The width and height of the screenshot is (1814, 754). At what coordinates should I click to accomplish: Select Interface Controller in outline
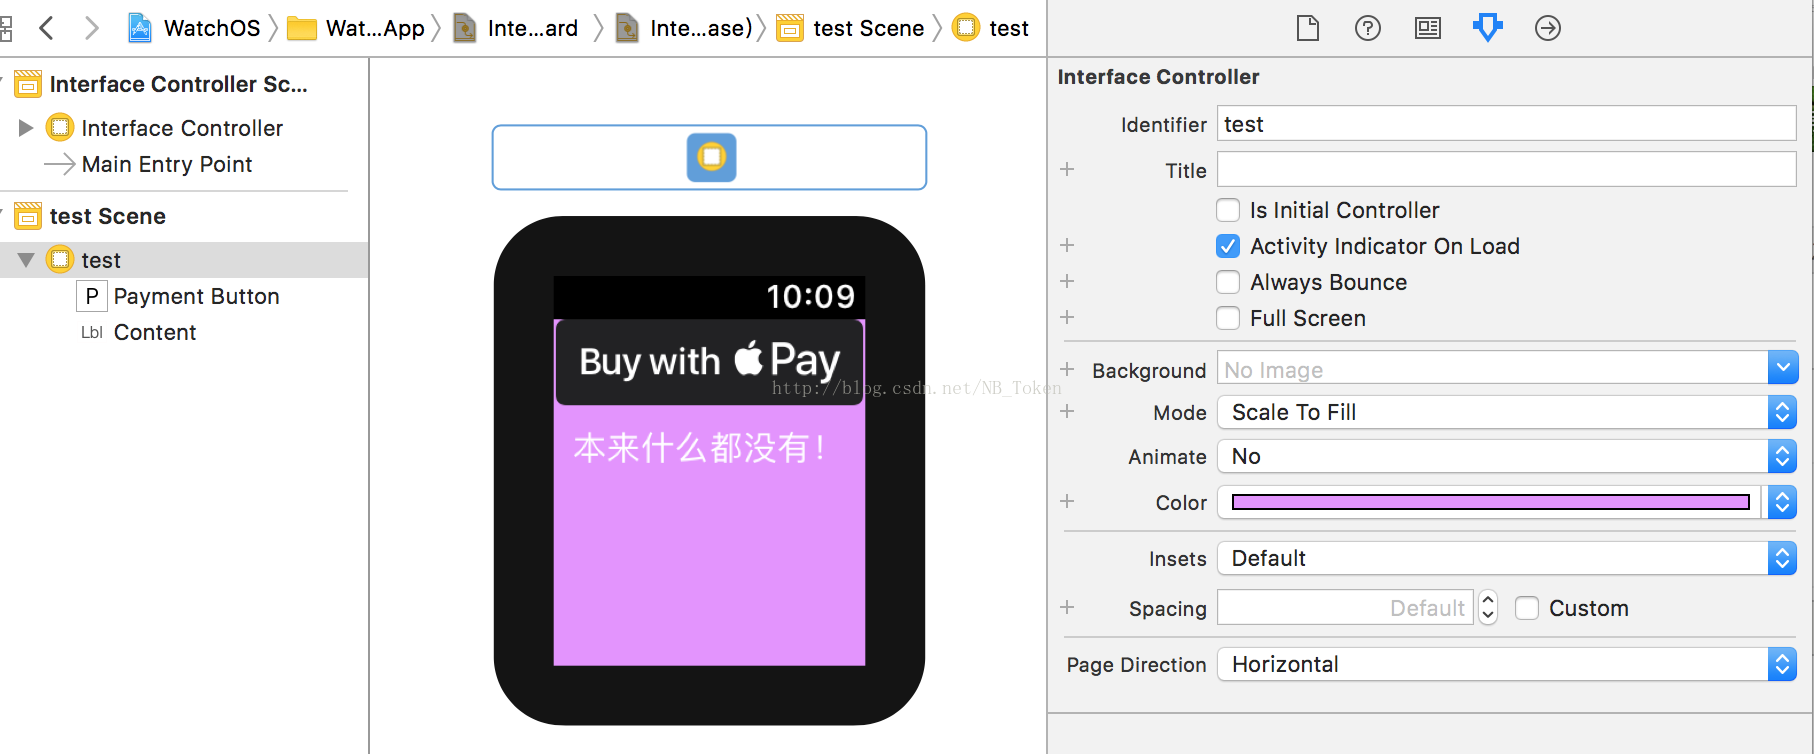coord(182,128)
